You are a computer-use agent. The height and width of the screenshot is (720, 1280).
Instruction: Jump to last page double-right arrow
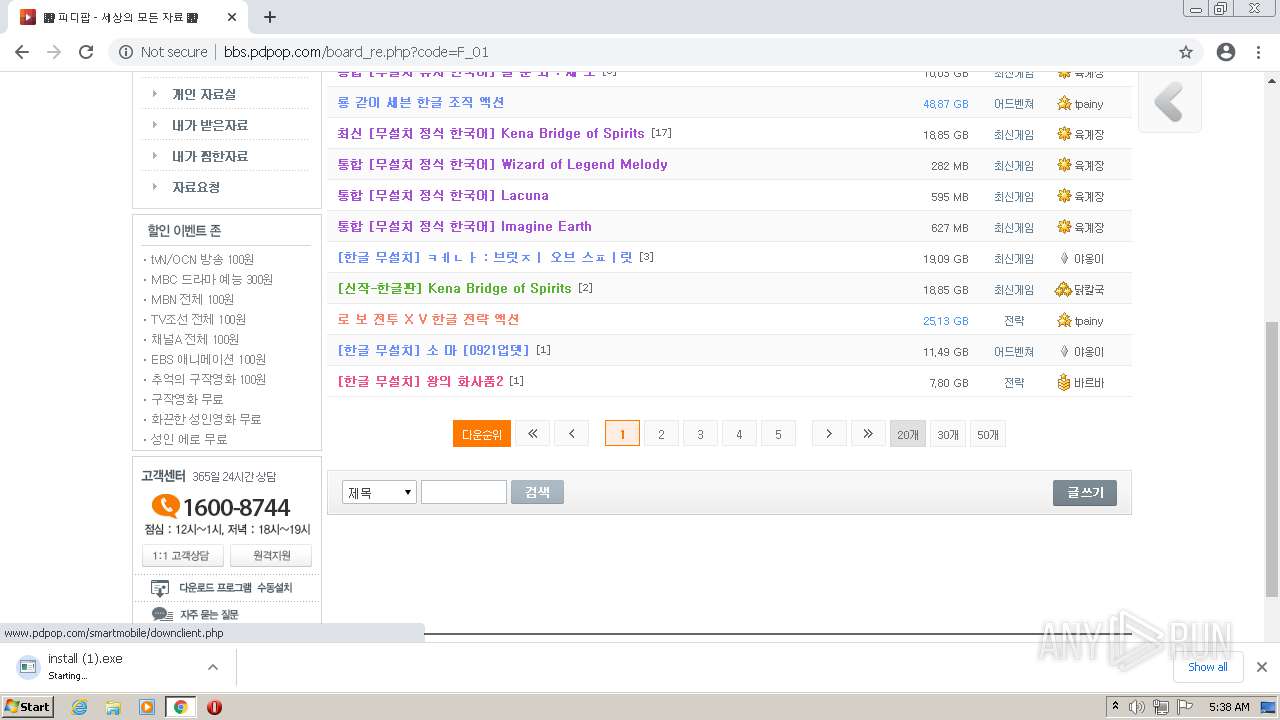[x=867, y=433]
